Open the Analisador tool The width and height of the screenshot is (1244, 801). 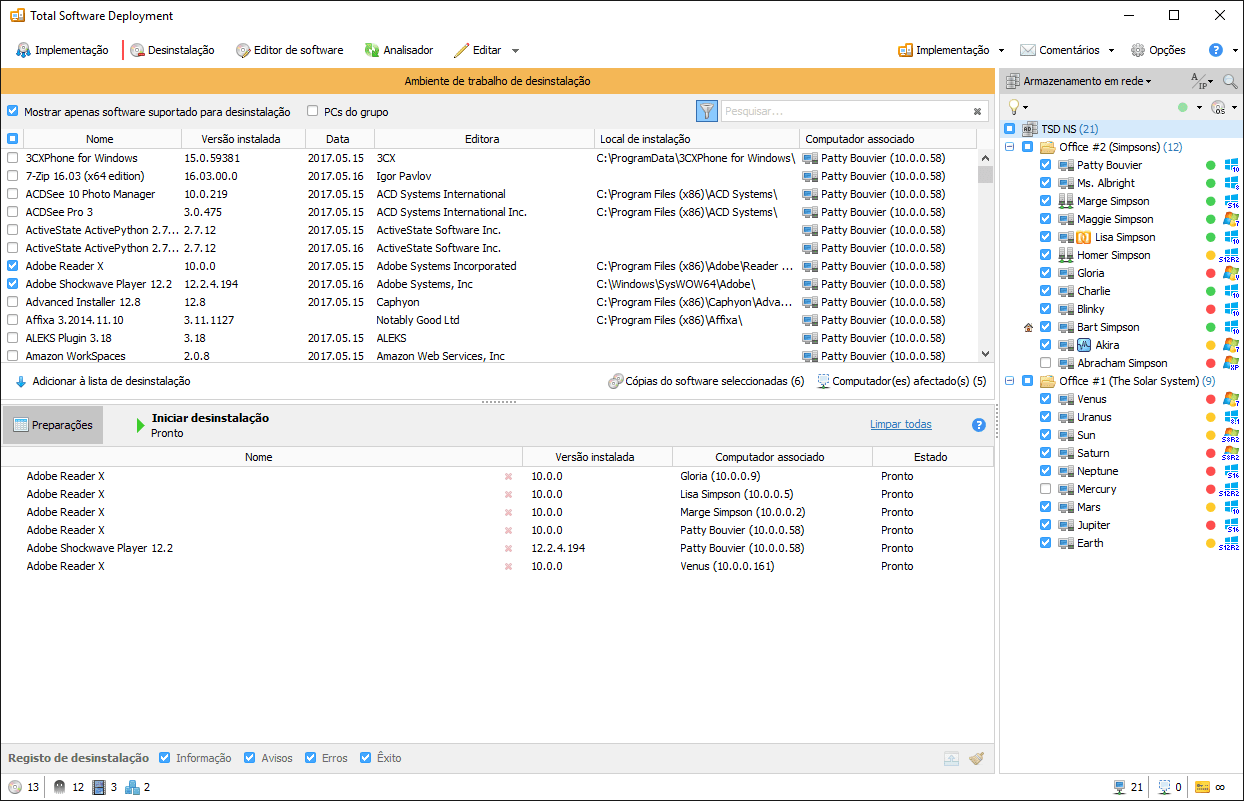click(398, 50)
